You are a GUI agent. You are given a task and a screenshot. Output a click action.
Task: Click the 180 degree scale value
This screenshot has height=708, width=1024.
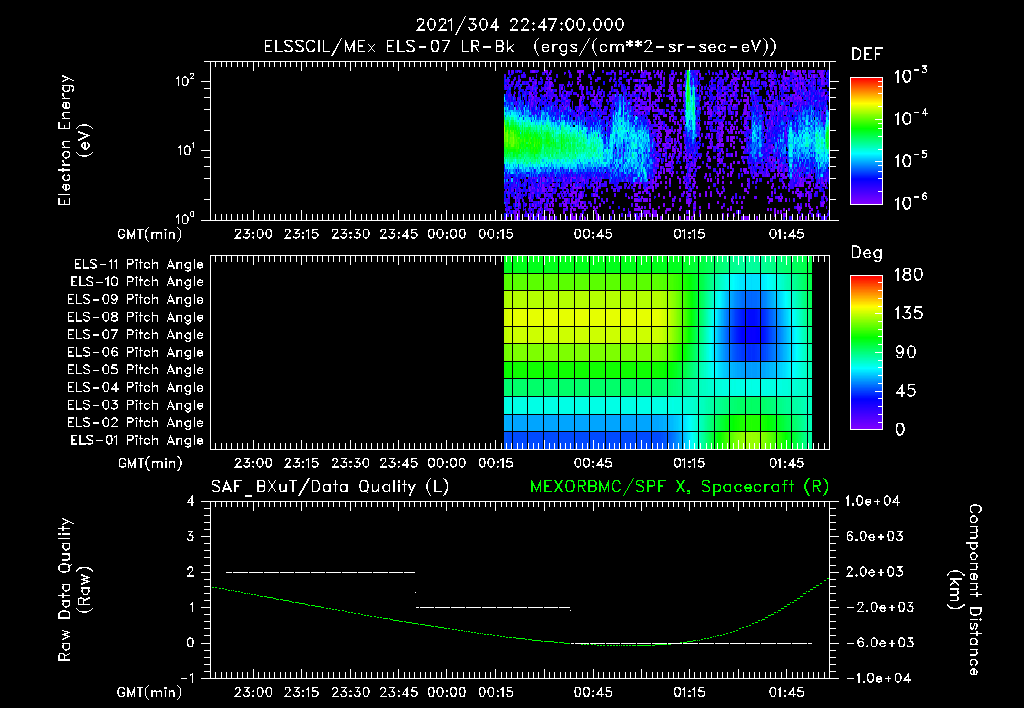pos(908,275)
